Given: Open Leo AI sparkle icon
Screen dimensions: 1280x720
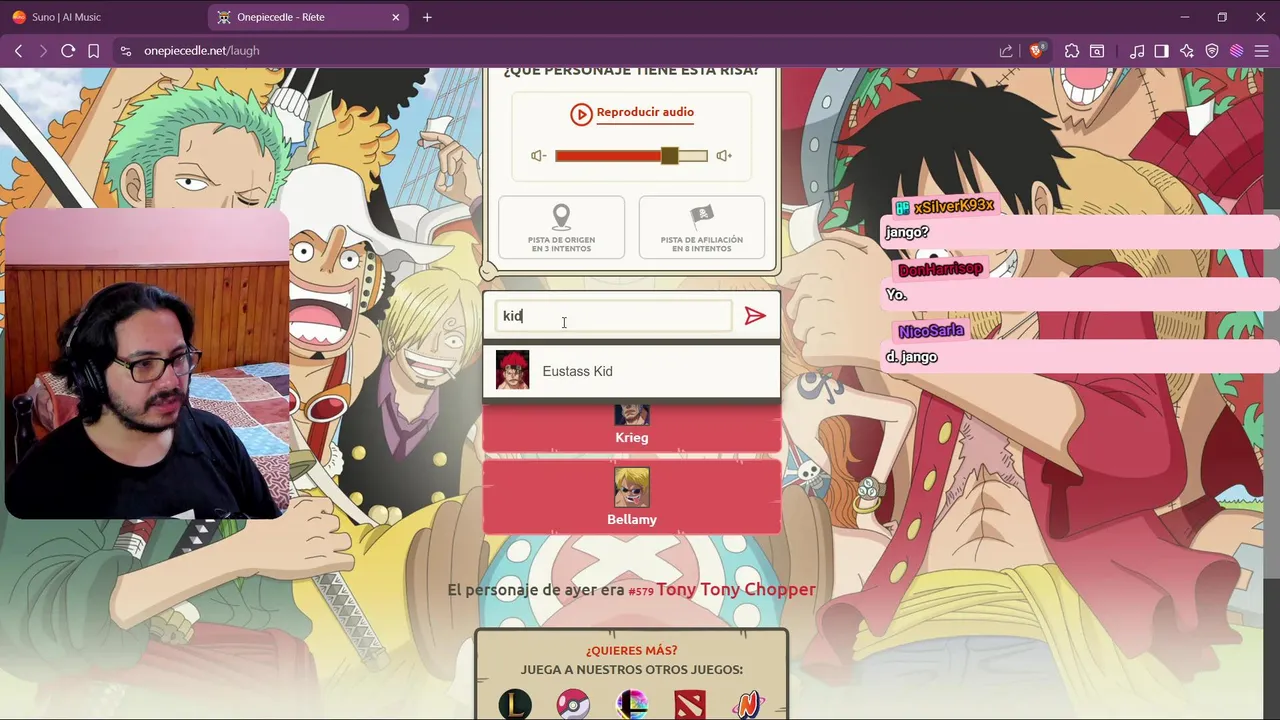Looking at the screenshot, I should [x=1187, y=51].
